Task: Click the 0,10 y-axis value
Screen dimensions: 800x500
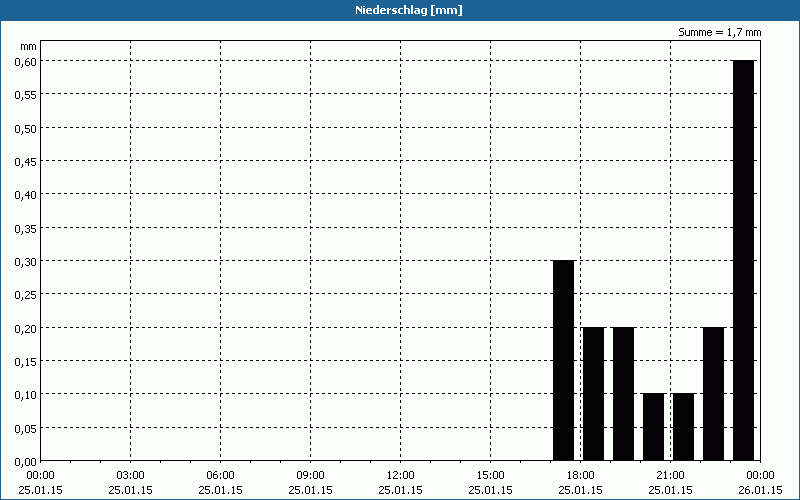Action: pos(26,394)
